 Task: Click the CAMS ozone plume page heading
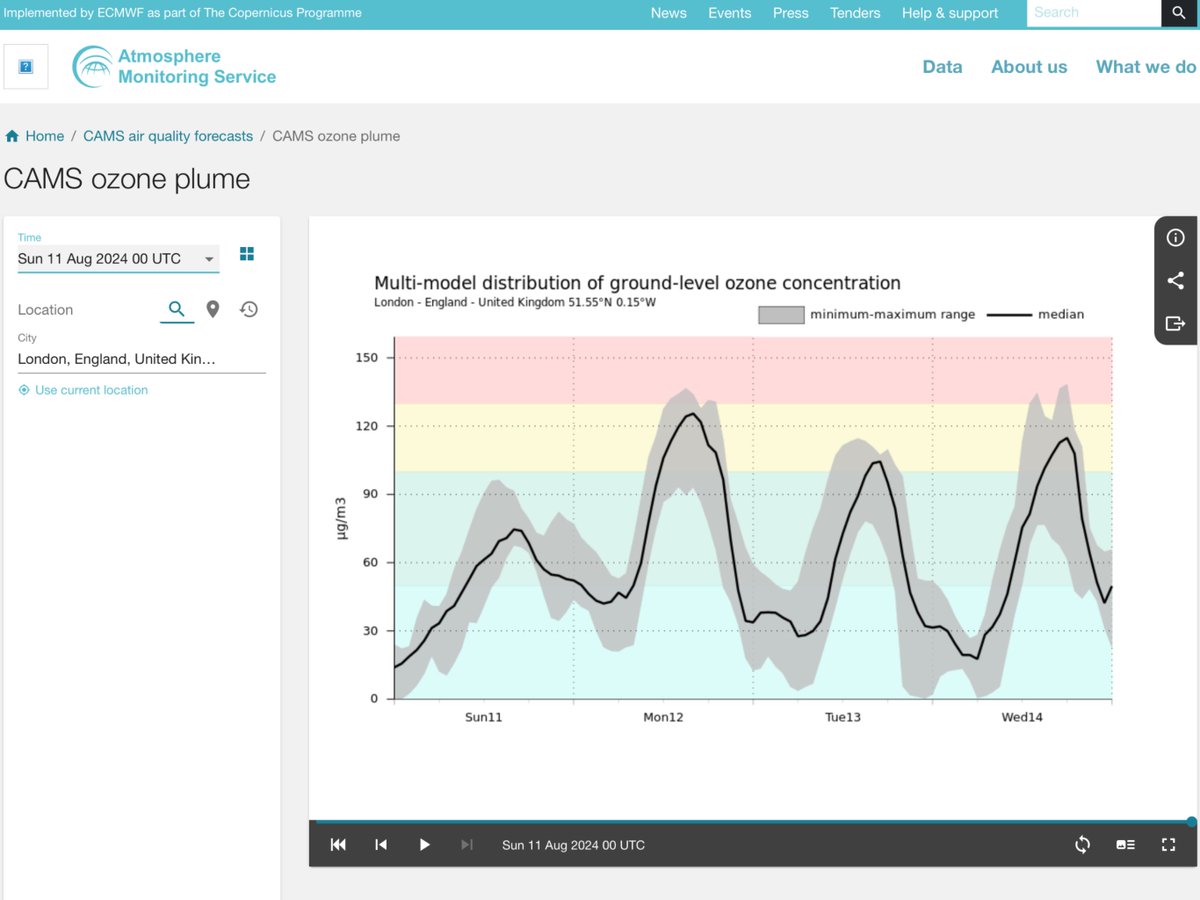pos(127,179)
